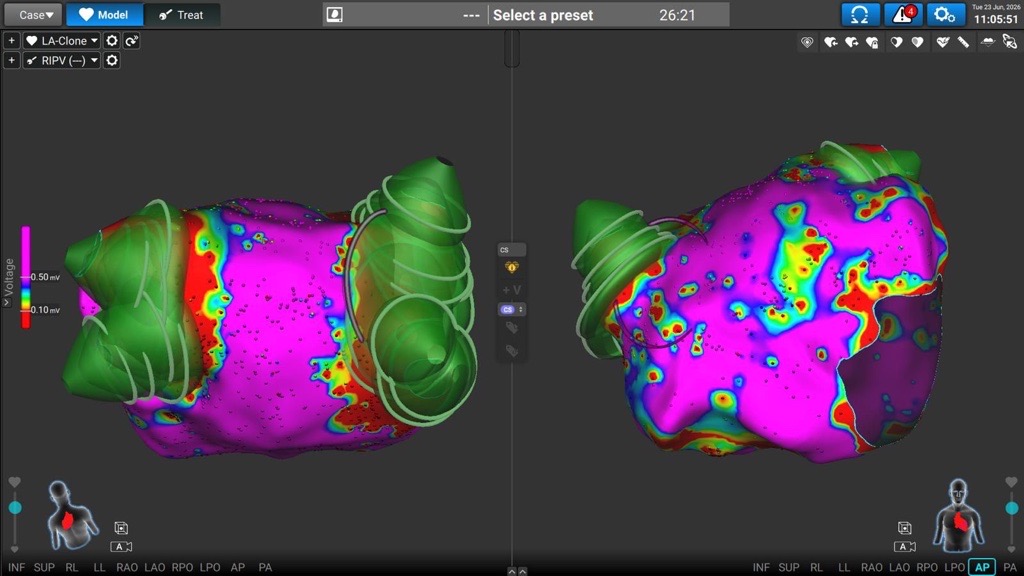Switch to the Model tab
This screenshot has width=1024, height=576.
point(104,14)
